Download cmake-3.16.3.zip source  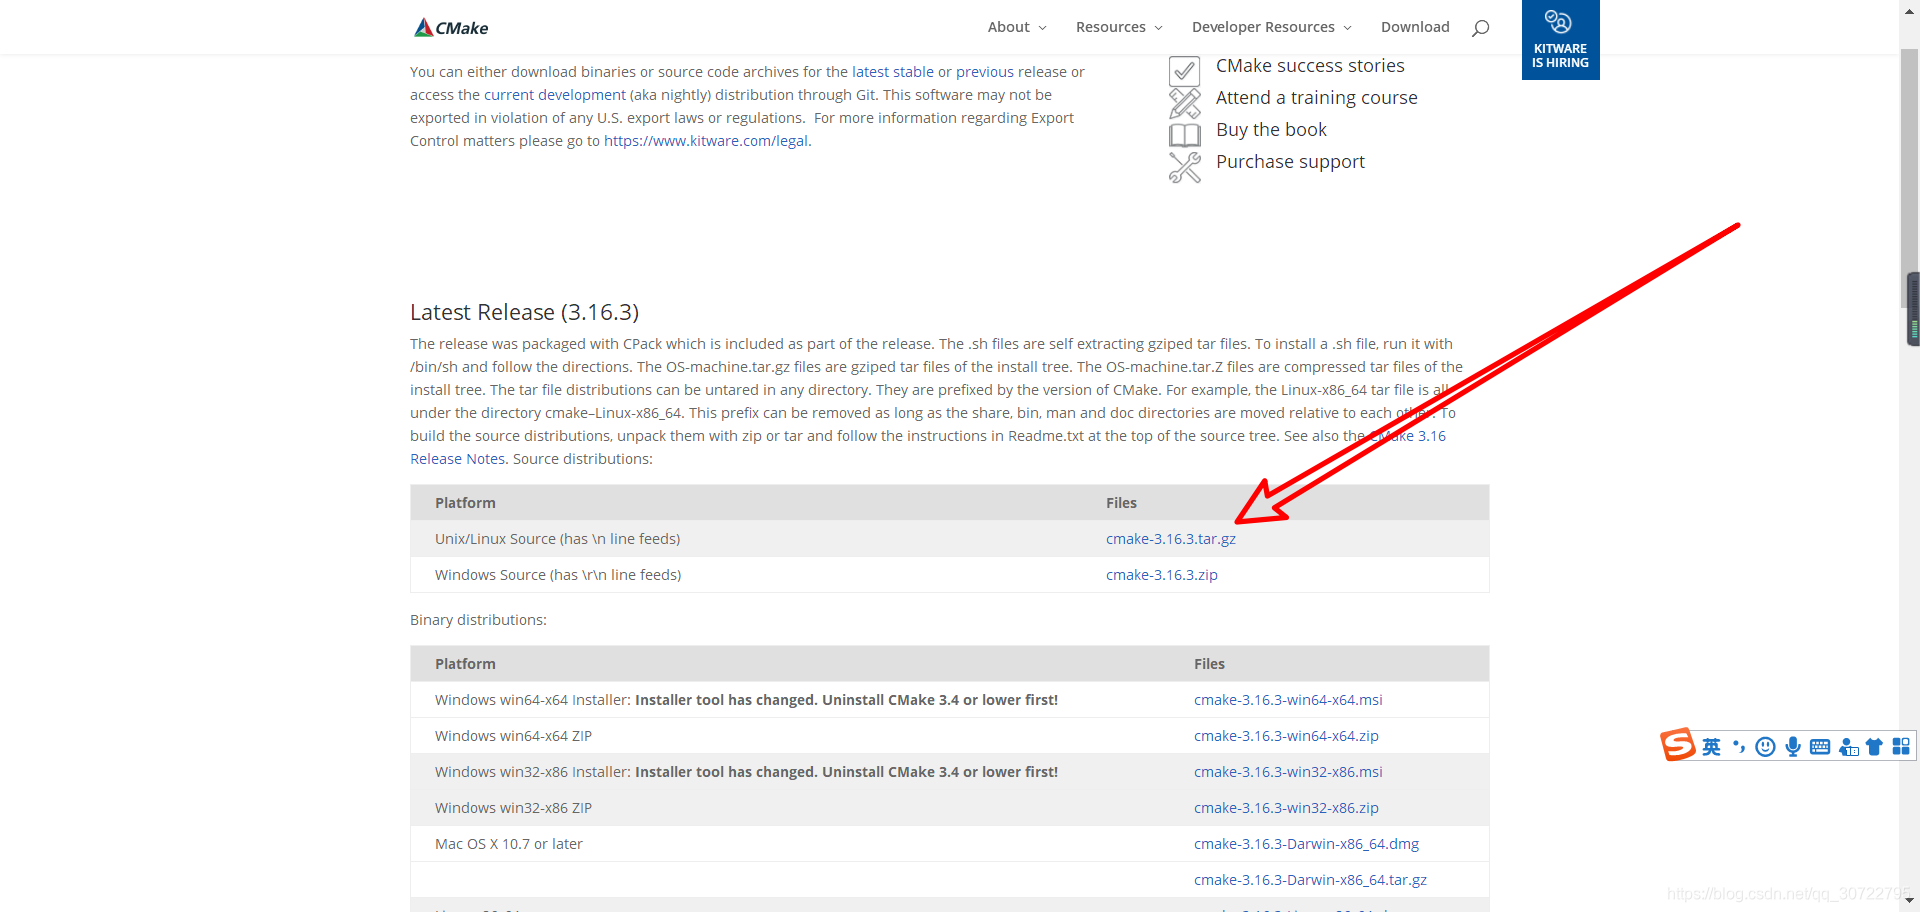click(x=1162, y=575)
